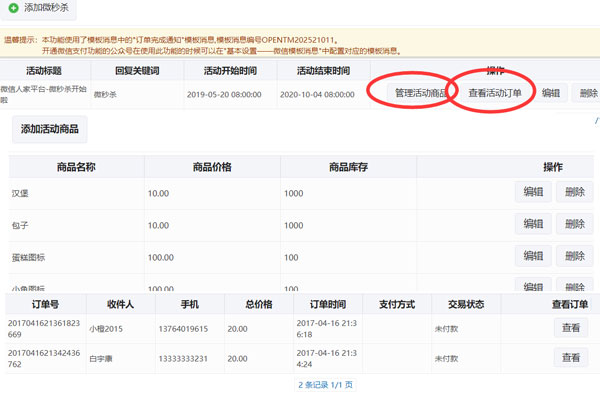Select the stock 1000 in the 包子 row
Image resolution: width=600 pixels, height=400 pixels.
pos(293,225)
